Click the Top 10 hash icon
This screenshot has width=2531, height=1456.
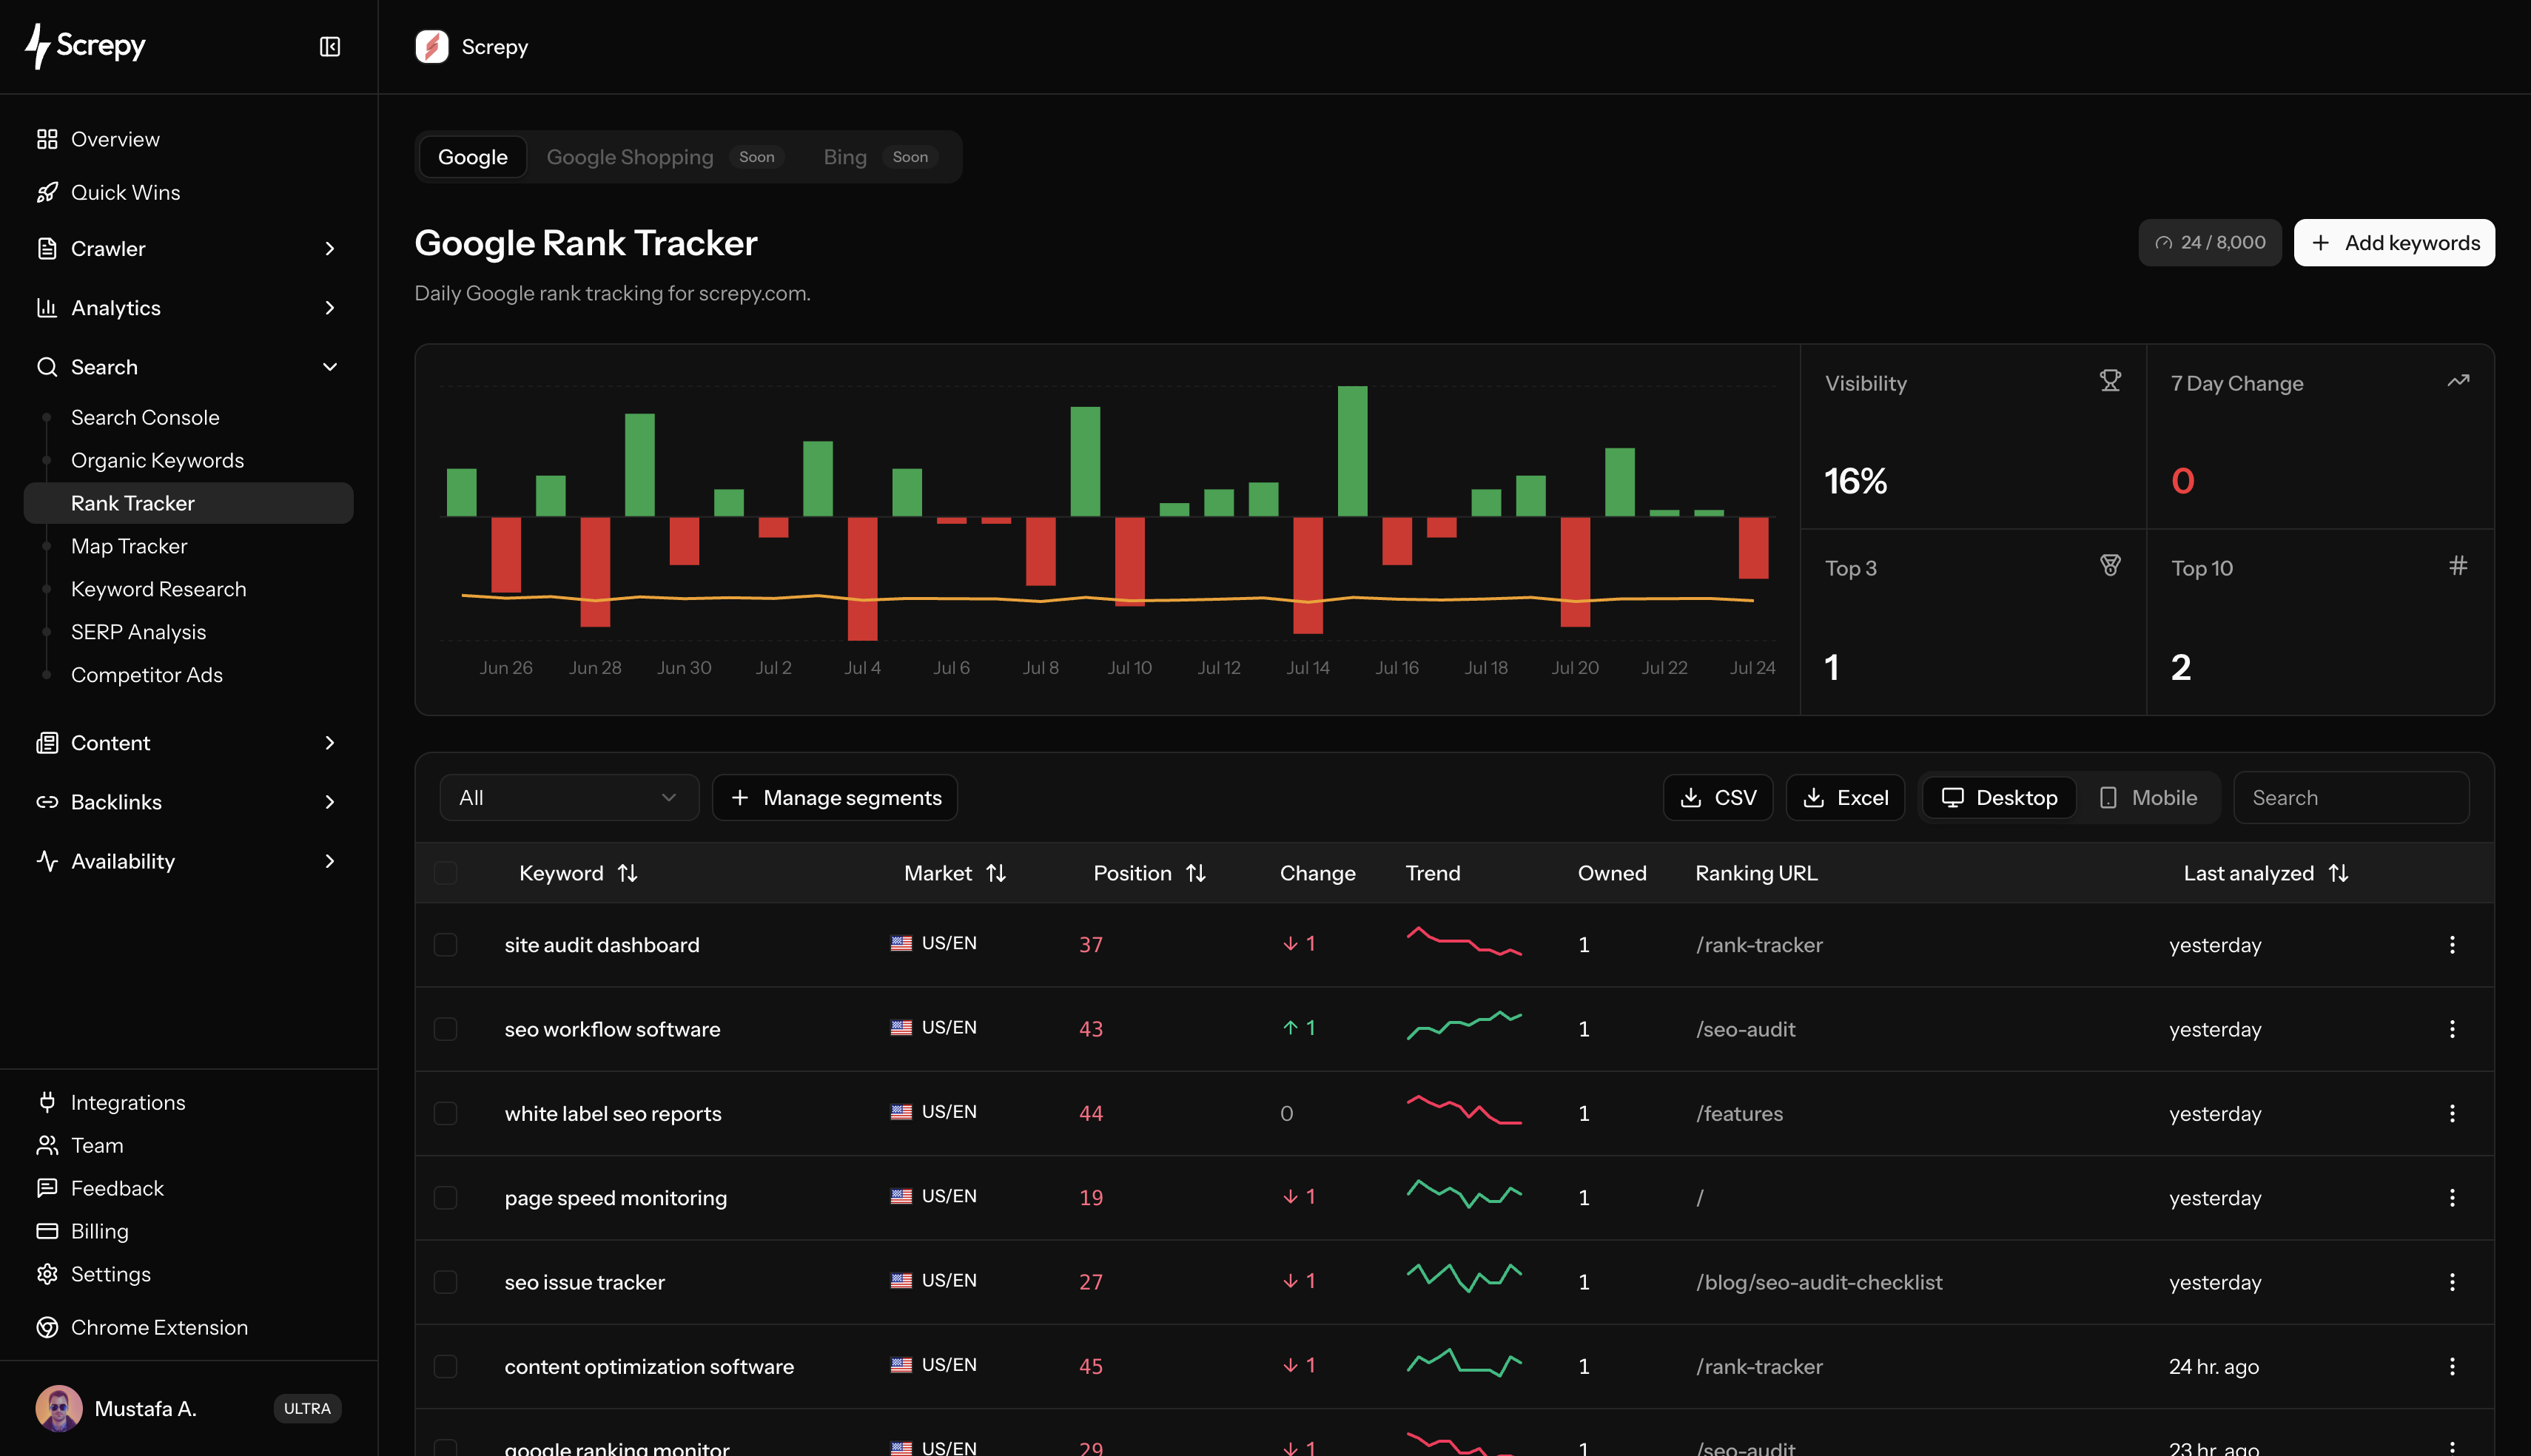tap(2458, 566)
